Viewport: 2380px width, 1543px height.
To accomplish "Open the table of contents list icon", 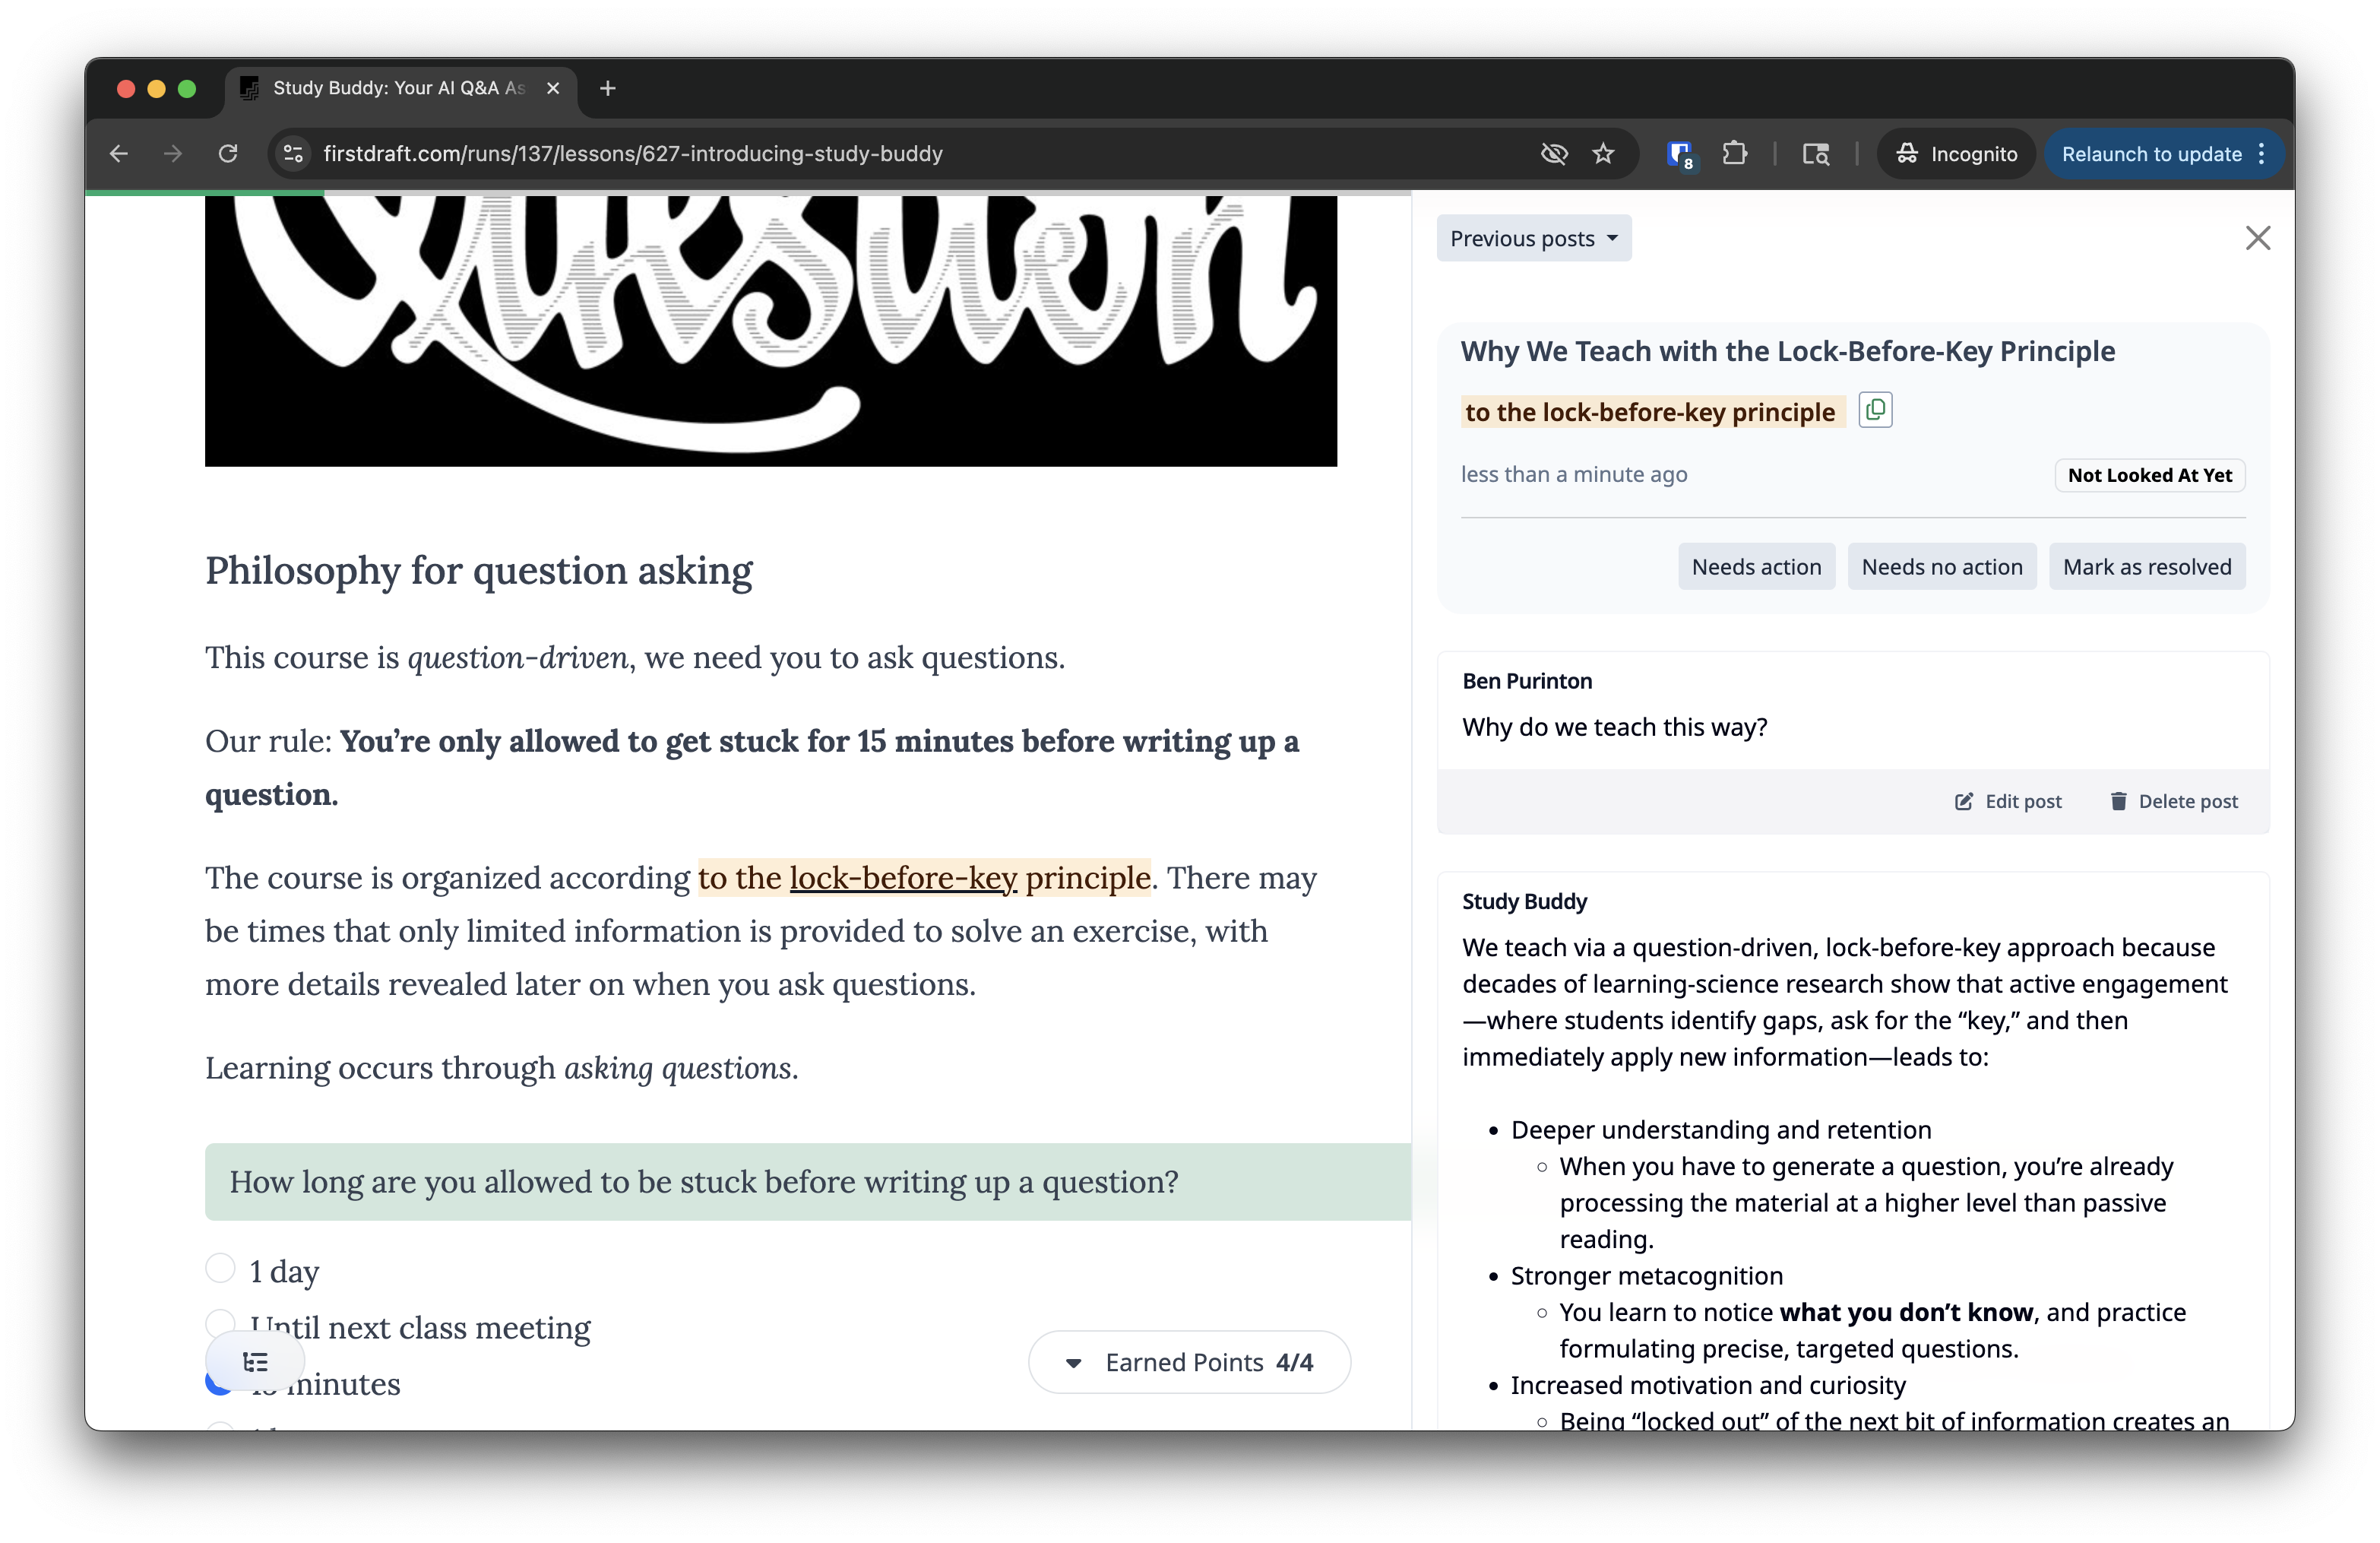I will 255,1362.
